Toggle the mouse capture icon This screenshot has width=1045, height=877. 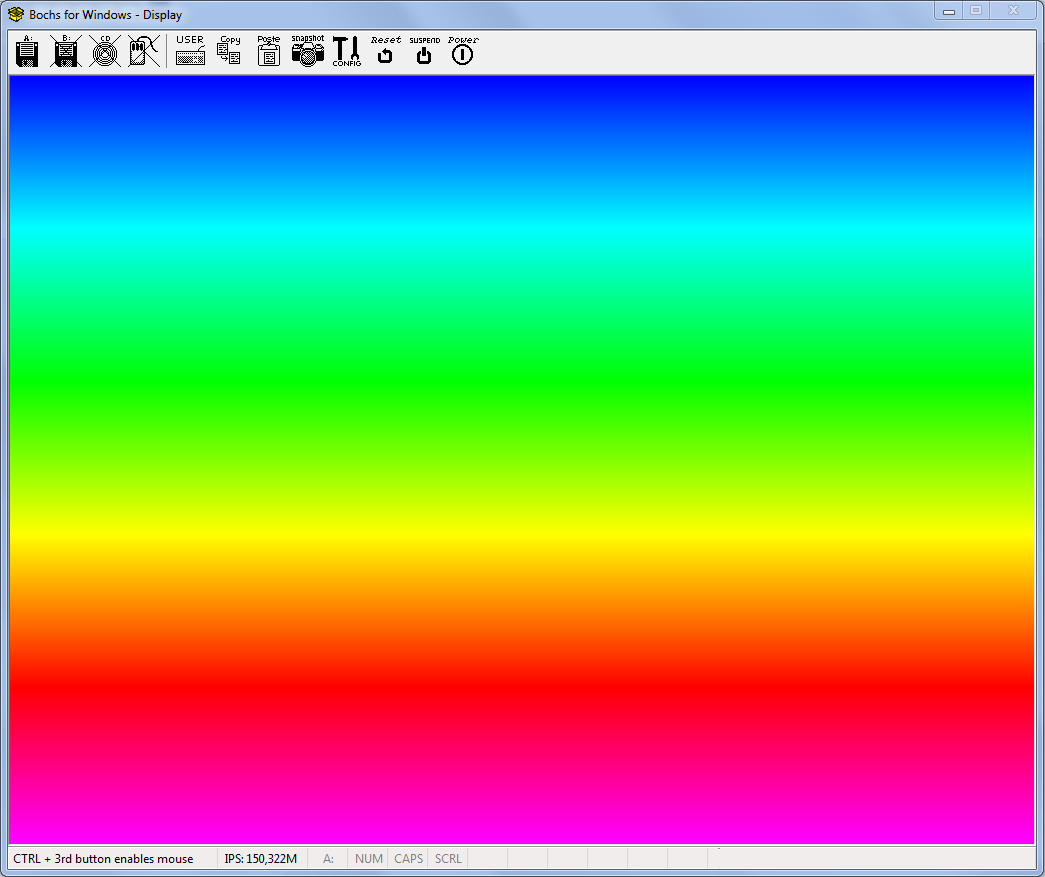pyautogui.click(x=143, y=51)
